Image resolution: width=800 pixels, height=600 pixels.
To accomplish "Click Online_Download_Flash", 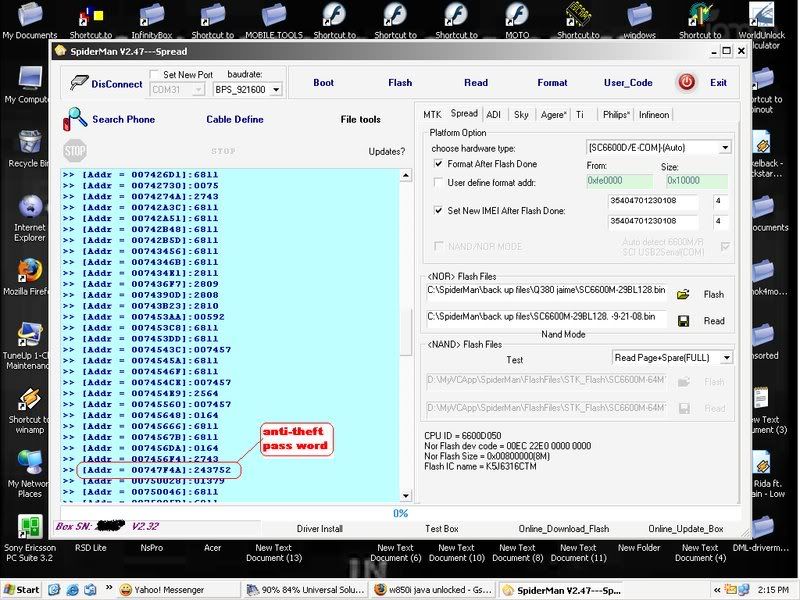I will click(x=564, y=529).
